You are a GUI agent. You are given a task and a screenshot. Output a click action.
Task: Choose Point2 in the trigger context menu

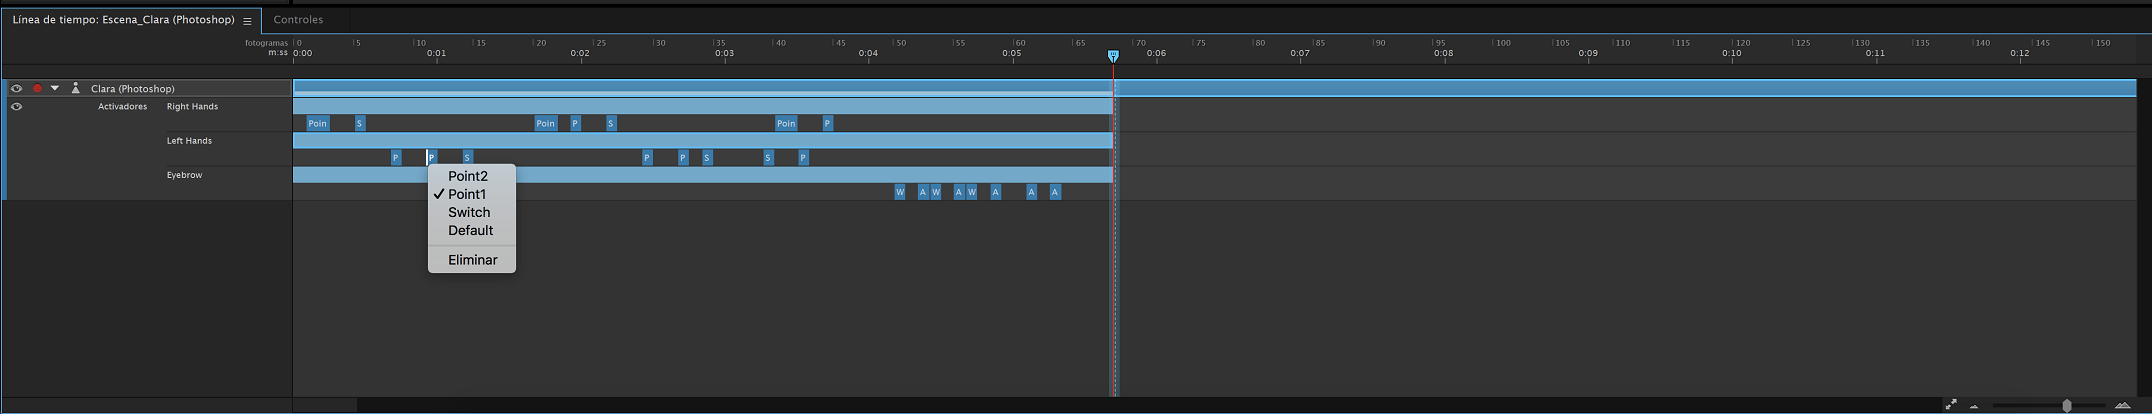pyautogui.click(x=468, y=176)
